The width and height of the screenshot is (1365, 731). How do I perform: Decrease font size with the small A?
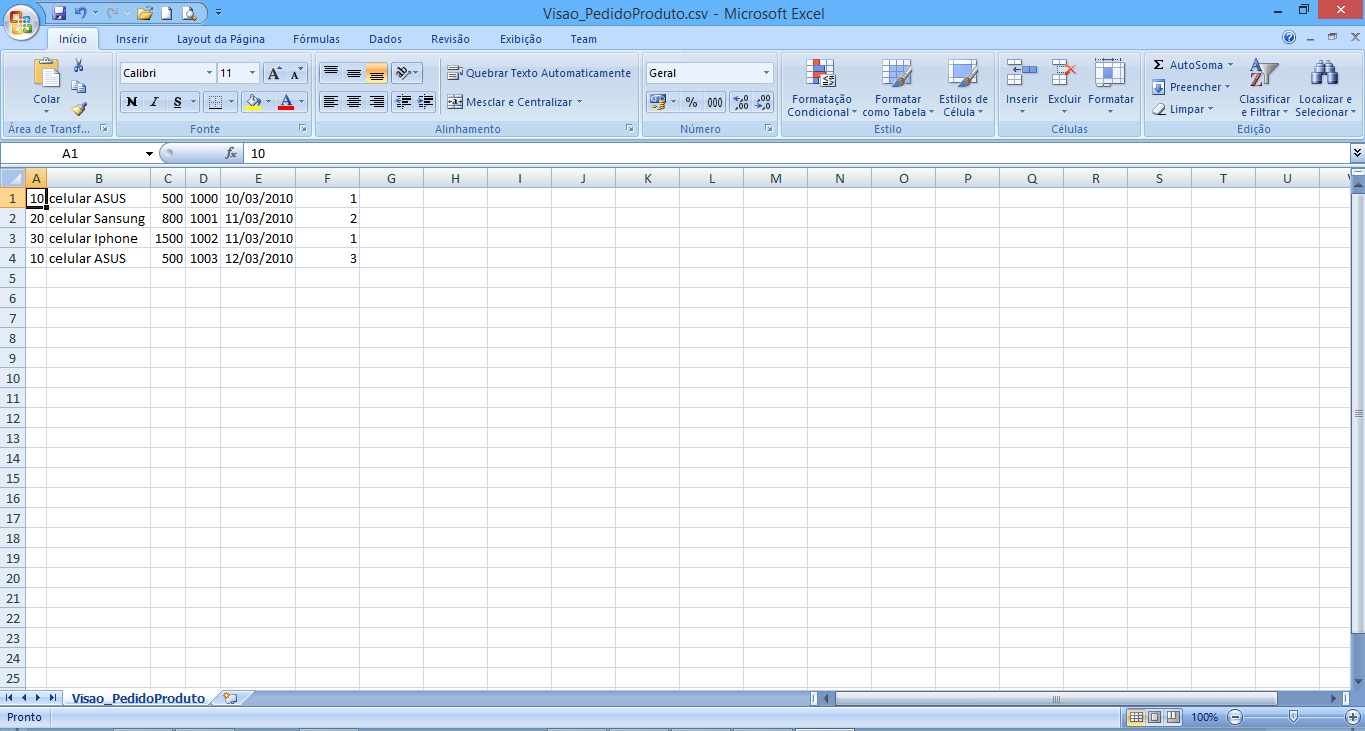(296, 73)
